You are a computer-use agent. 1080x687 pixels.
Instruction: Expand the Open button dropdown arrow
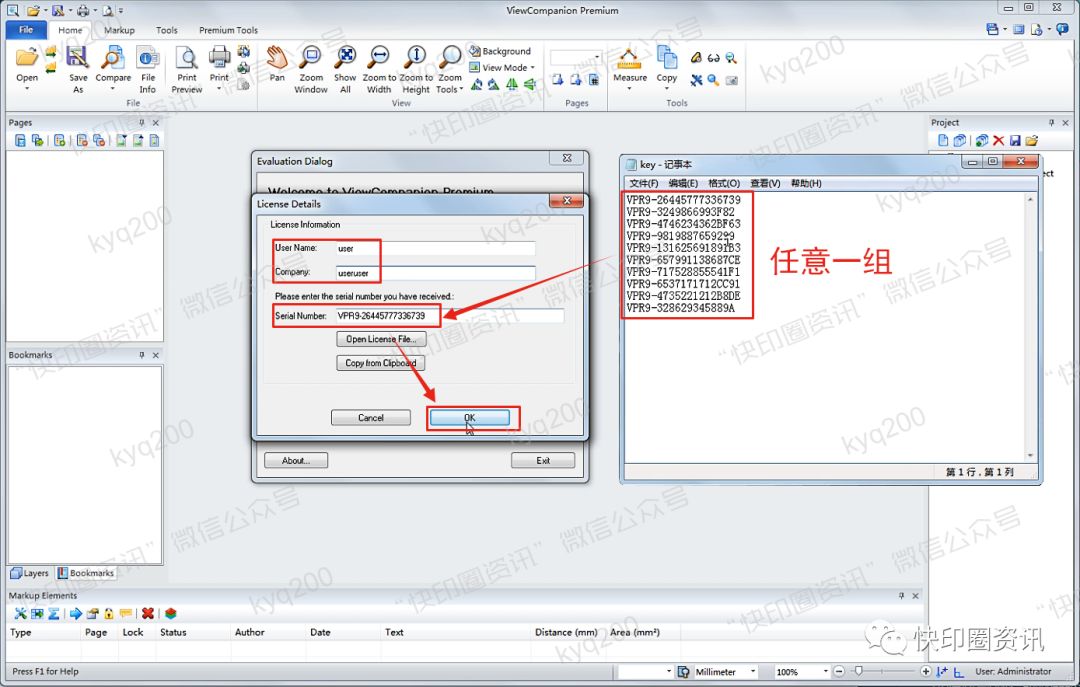click(27, 88)
